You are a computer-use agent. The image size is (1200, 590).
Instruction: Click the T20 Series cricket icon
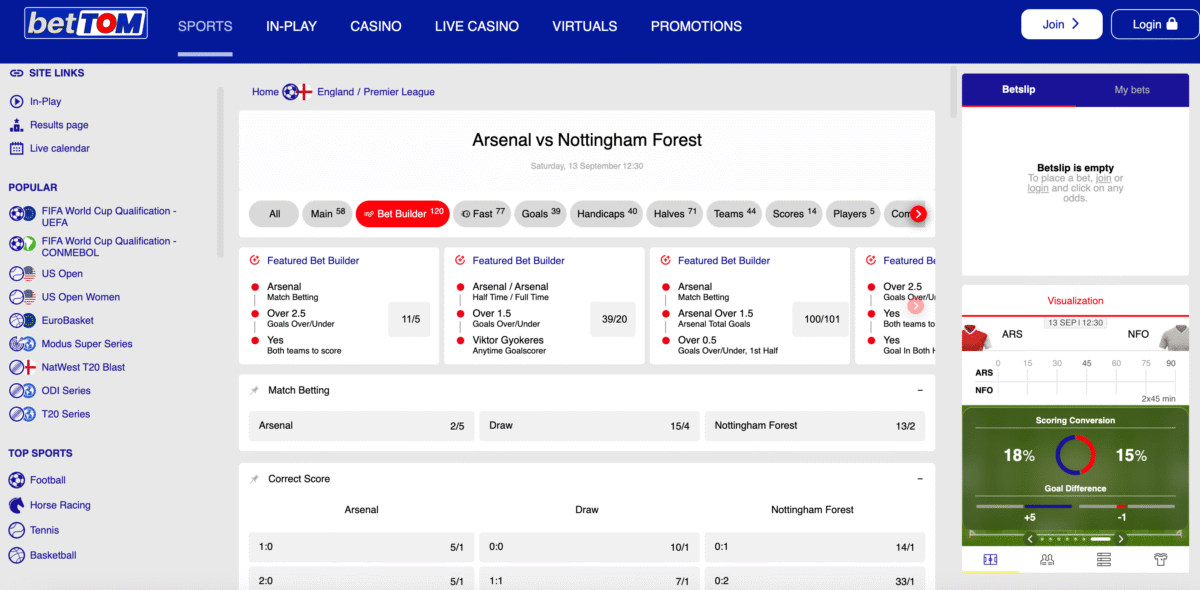(x=16, y=414)
